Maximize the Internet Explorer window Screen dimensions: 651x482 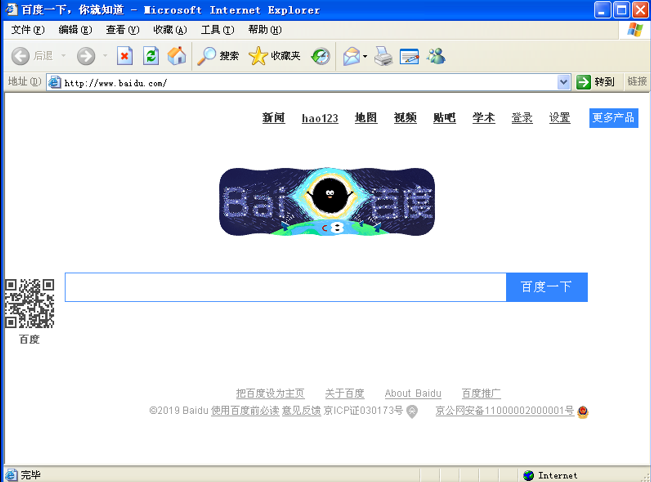622,10
